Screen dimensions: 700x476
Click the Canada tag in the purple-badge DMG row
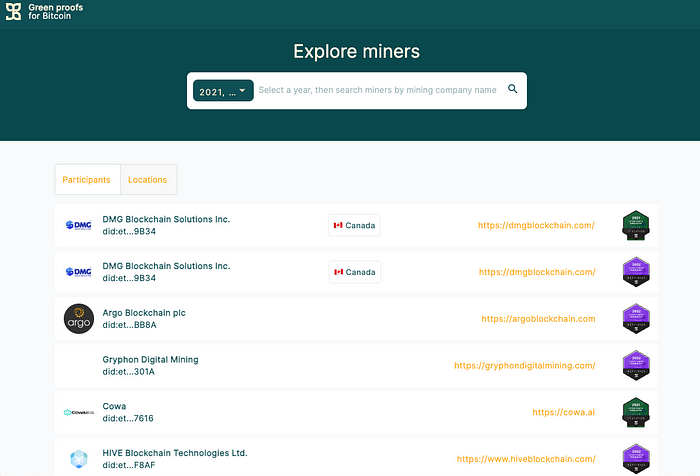click(x=354, y=272)
